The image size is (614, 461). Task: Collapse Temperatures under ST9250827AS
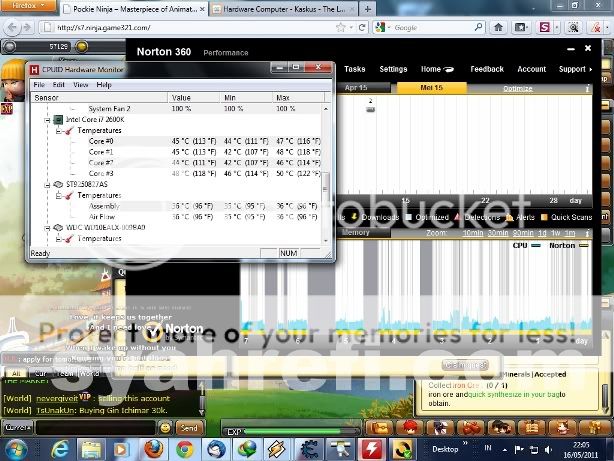58,195
